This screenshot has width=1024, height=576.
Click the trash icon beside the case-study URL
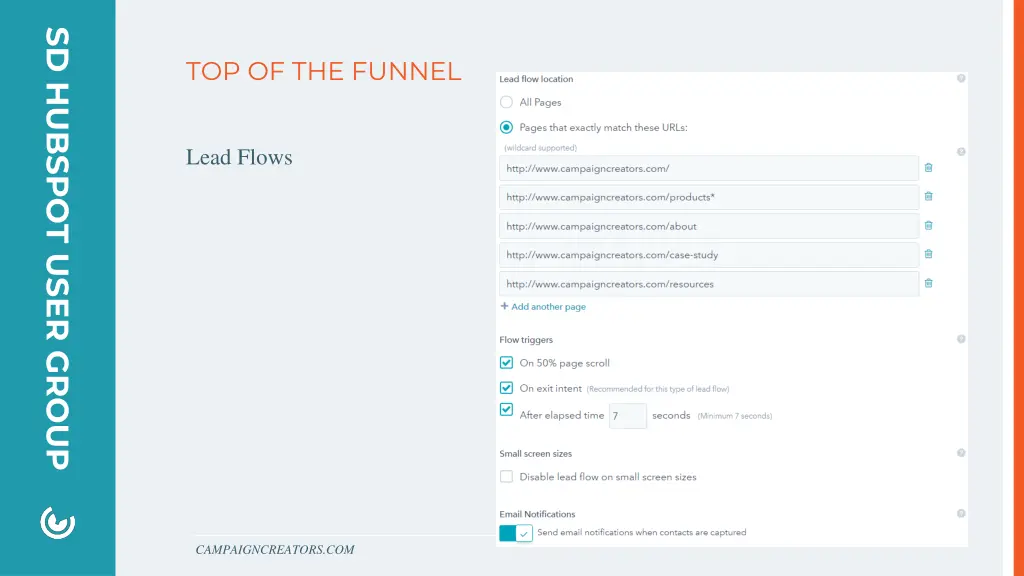coord(928,254)
